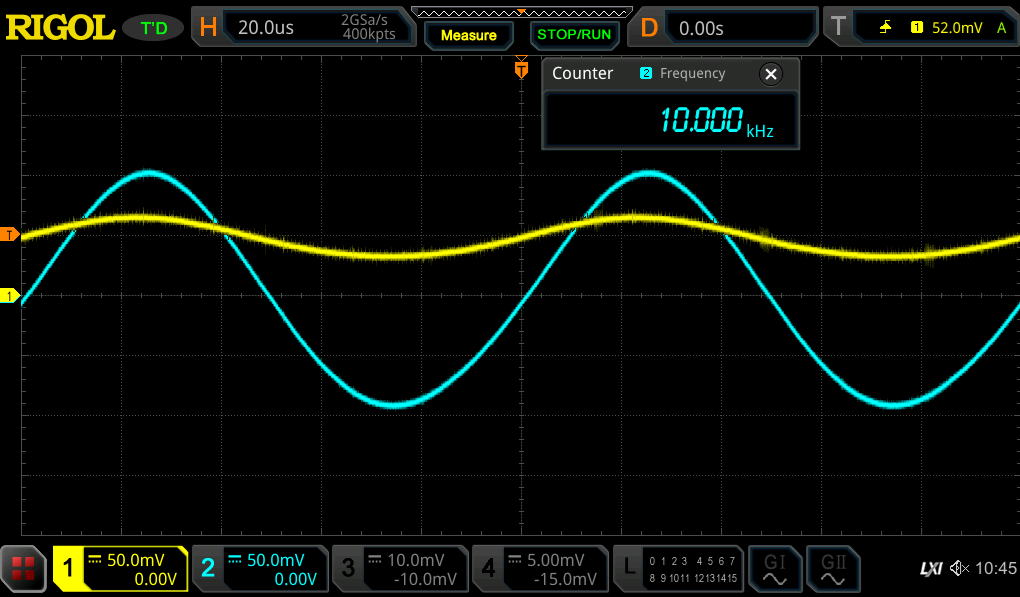Click the Counter title label
Screen dimensions: 1020x597
click(x=582, y=73)
